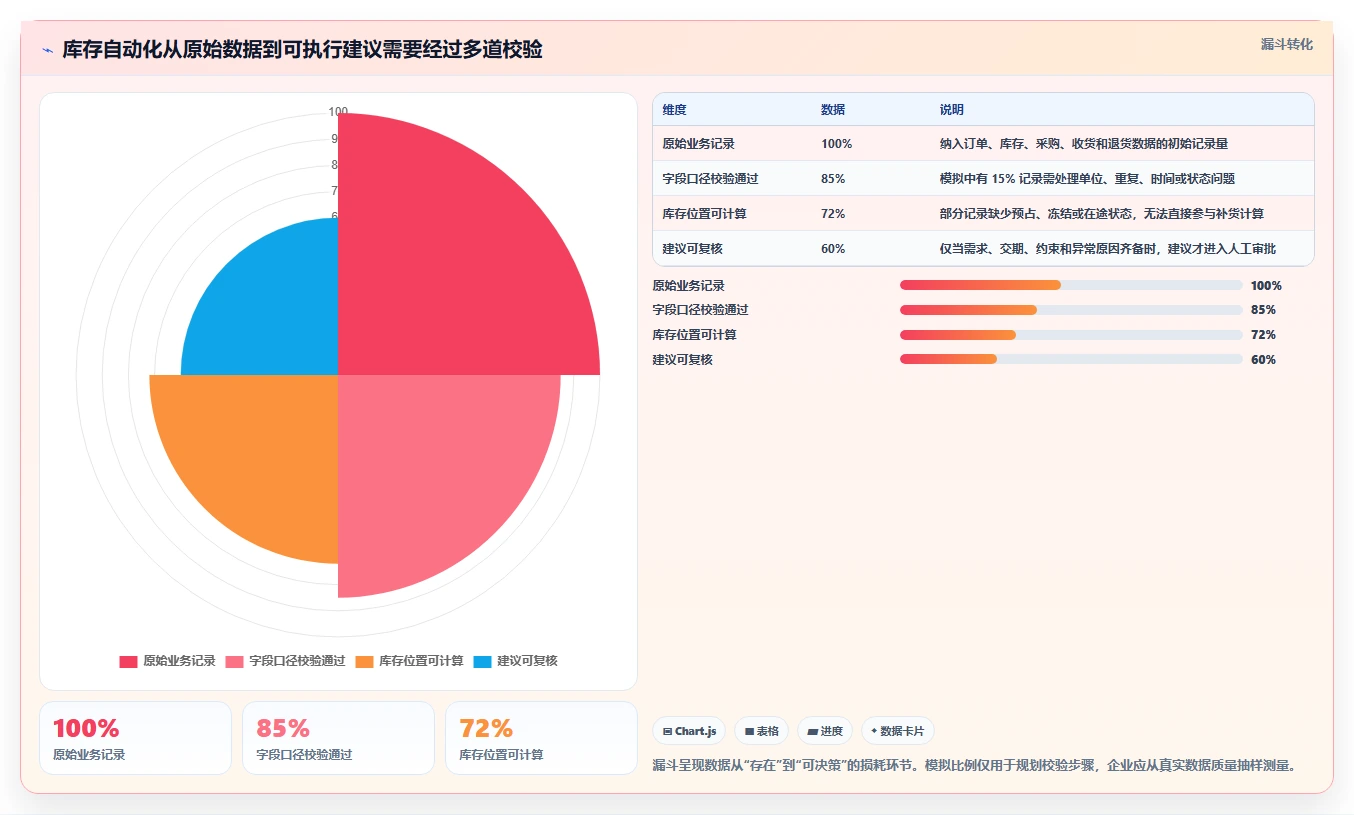Viewport: 1354px width, 815px height.
Task: Click the 库存位置可计算 progress row label
Action: [694, 335]
